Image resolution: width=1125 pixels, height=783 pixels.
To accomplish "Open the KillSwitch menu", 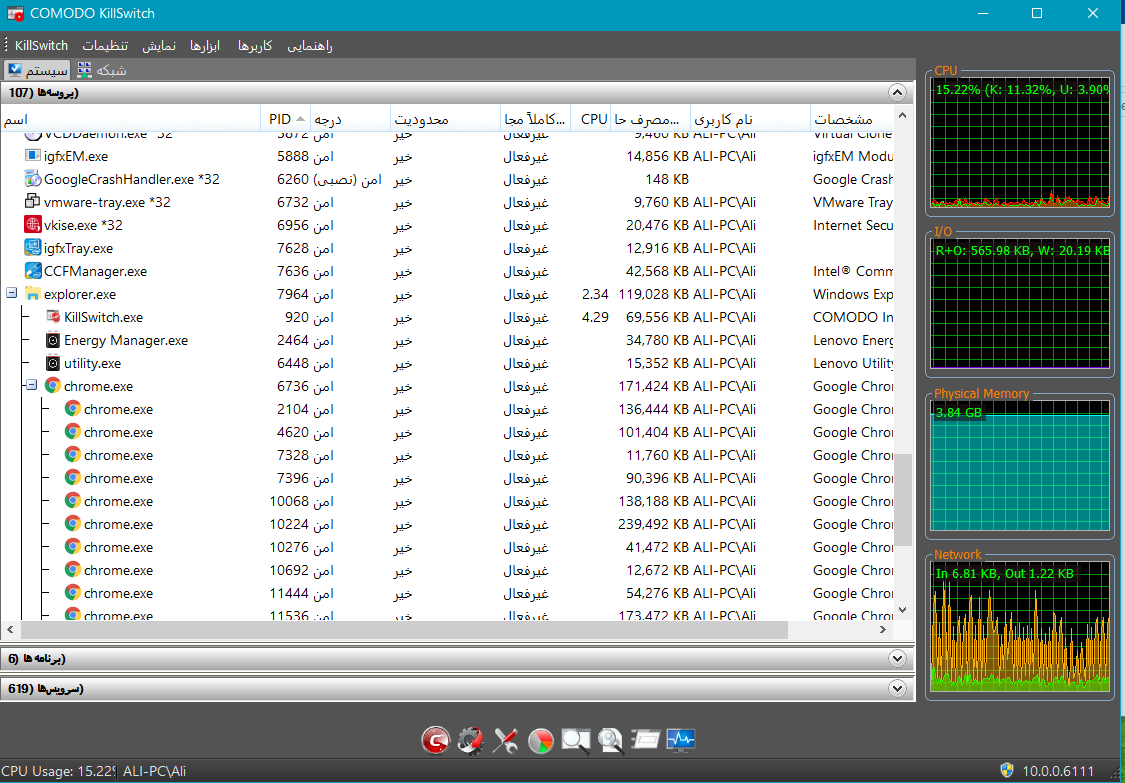I will pos(42,45).
